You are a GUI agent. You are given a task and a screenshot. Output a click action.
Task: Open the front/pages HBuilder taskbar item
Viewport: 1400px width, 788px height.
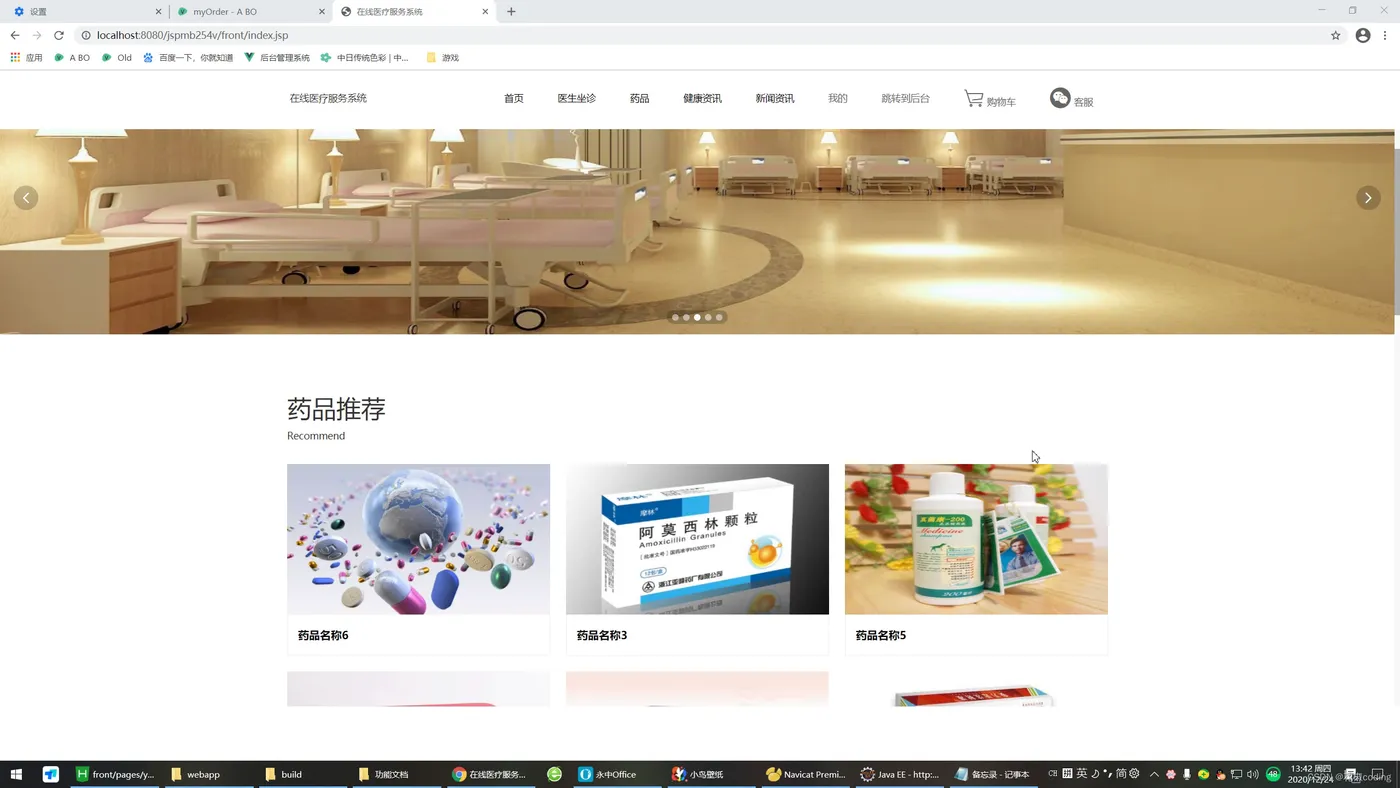tap(115, 774)
